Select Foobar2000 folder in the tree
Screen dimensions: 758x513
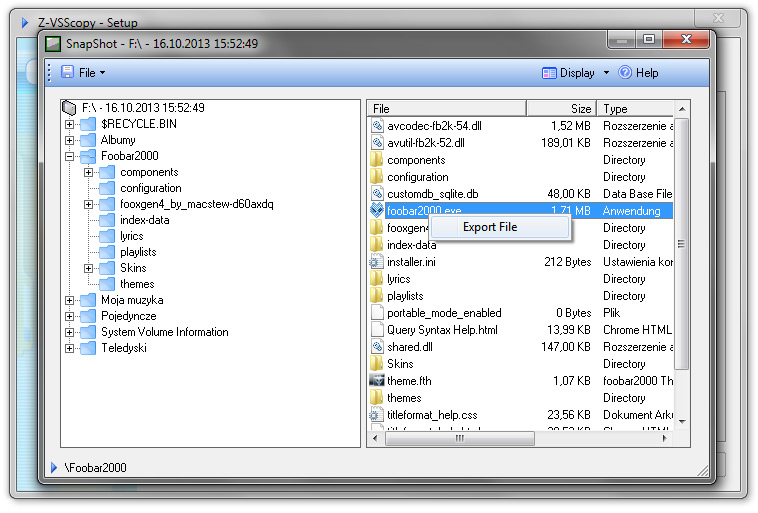tap(130, 156)
